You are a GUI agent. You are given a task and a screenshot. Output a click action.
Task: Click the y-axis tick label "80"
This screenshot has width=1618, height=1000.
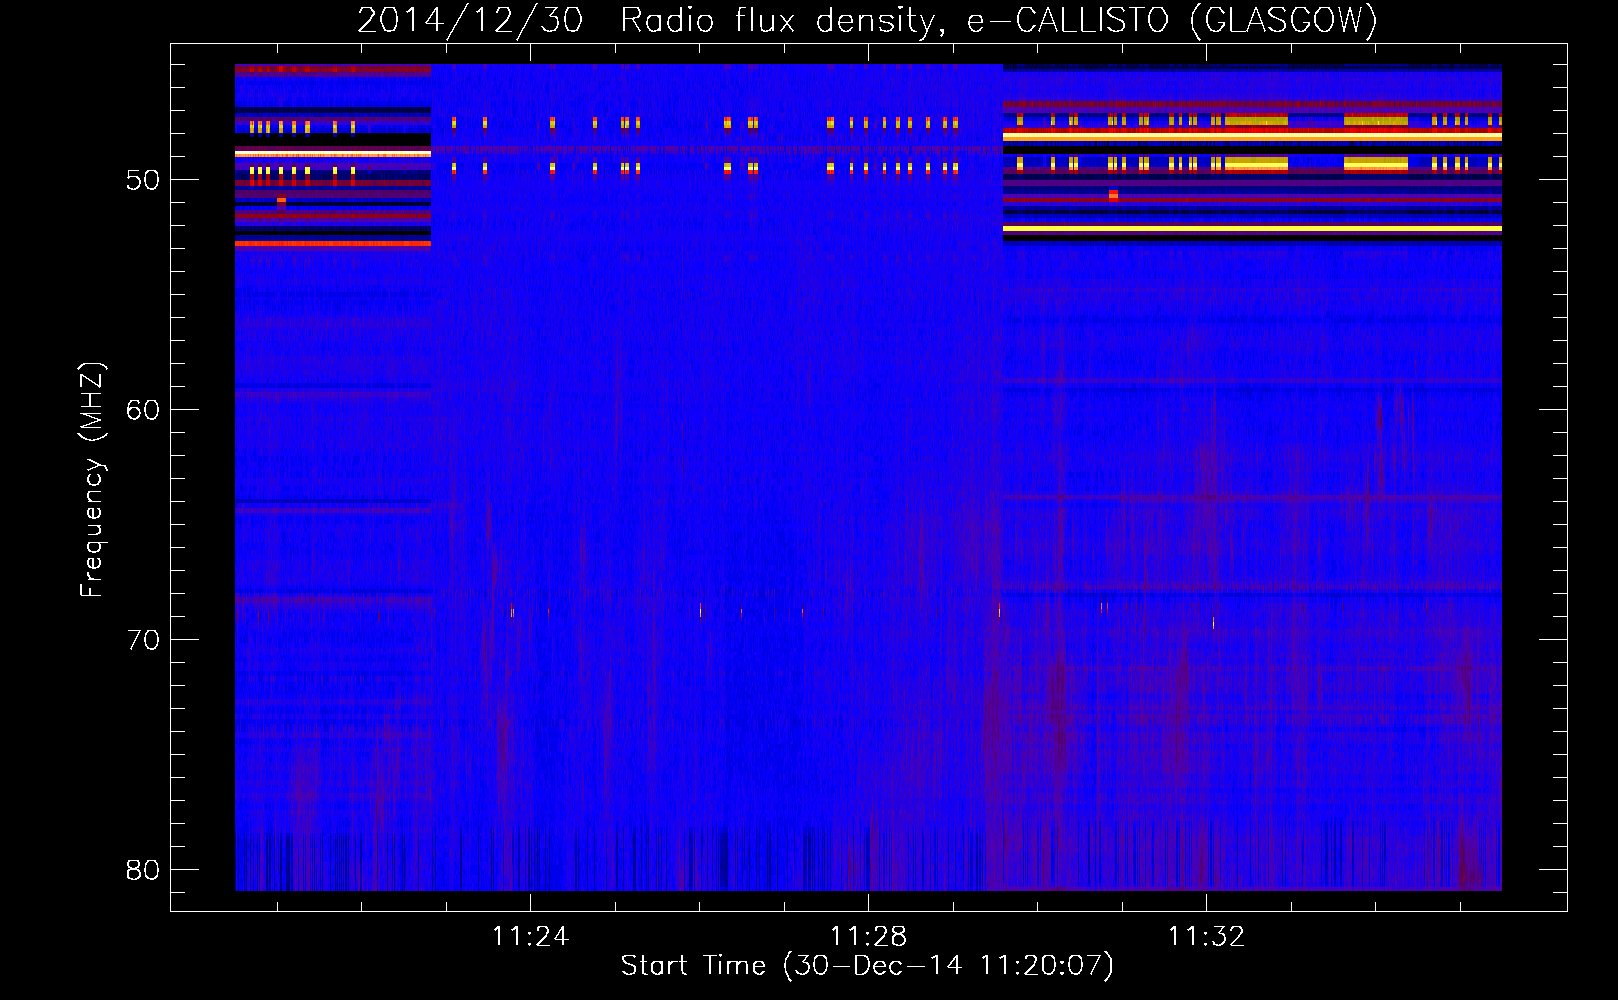click(x=143, y=871)
